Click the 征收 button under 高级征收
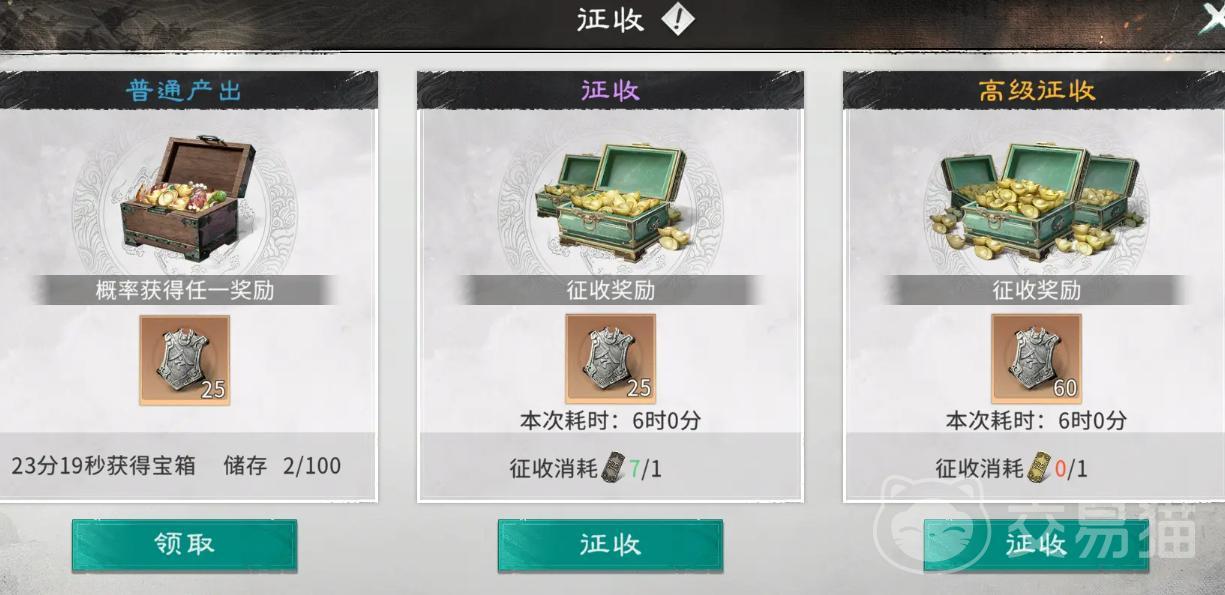This screenshot has width=1225, height=595. coord(1036,545)
